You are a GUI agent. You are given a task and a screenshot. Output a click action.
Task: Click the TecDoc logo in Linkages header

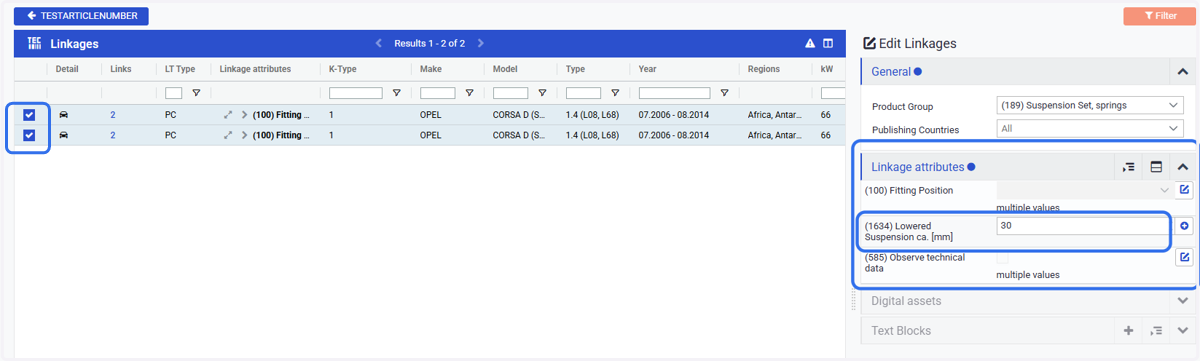tap(33, 44)
